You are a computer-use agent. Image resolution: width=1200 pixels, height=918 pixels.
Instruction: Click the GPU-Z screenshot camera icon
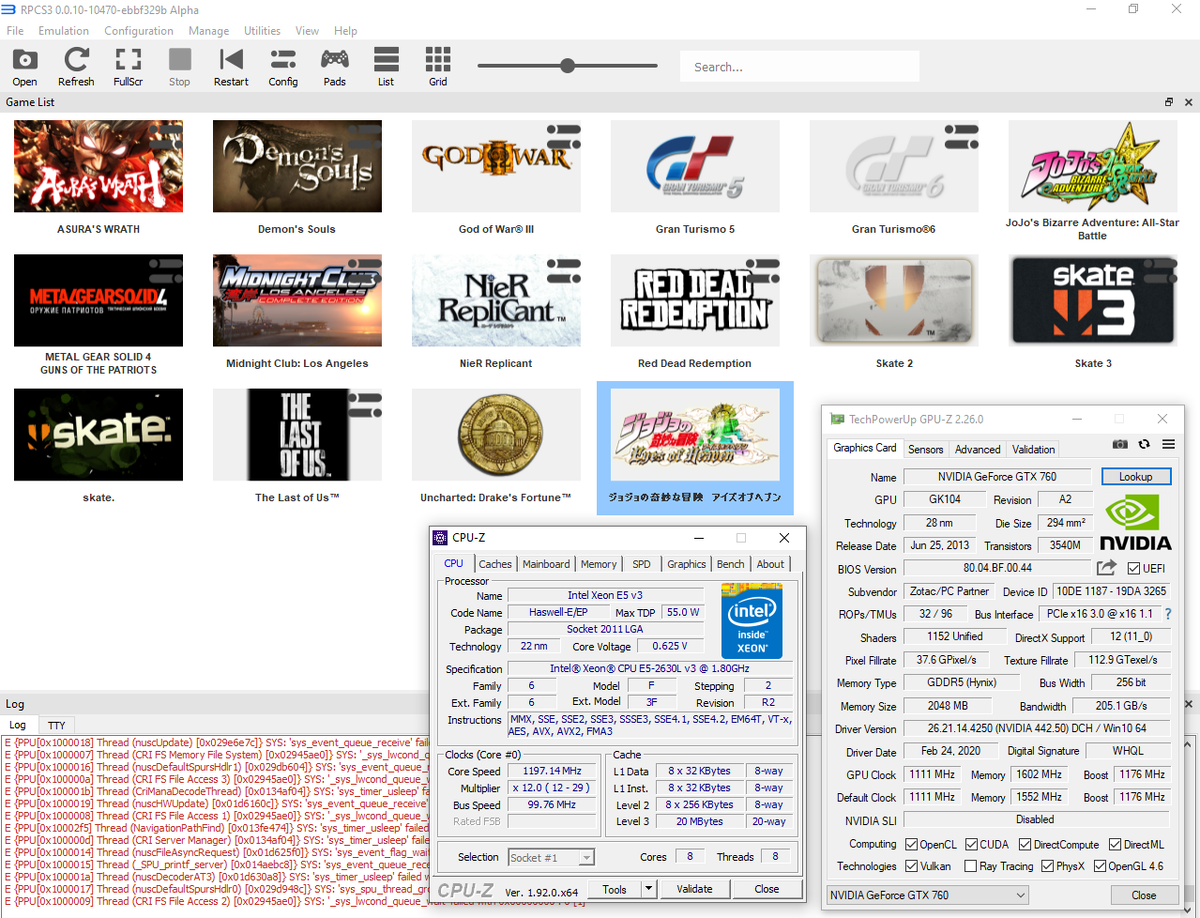[1120, 444]
